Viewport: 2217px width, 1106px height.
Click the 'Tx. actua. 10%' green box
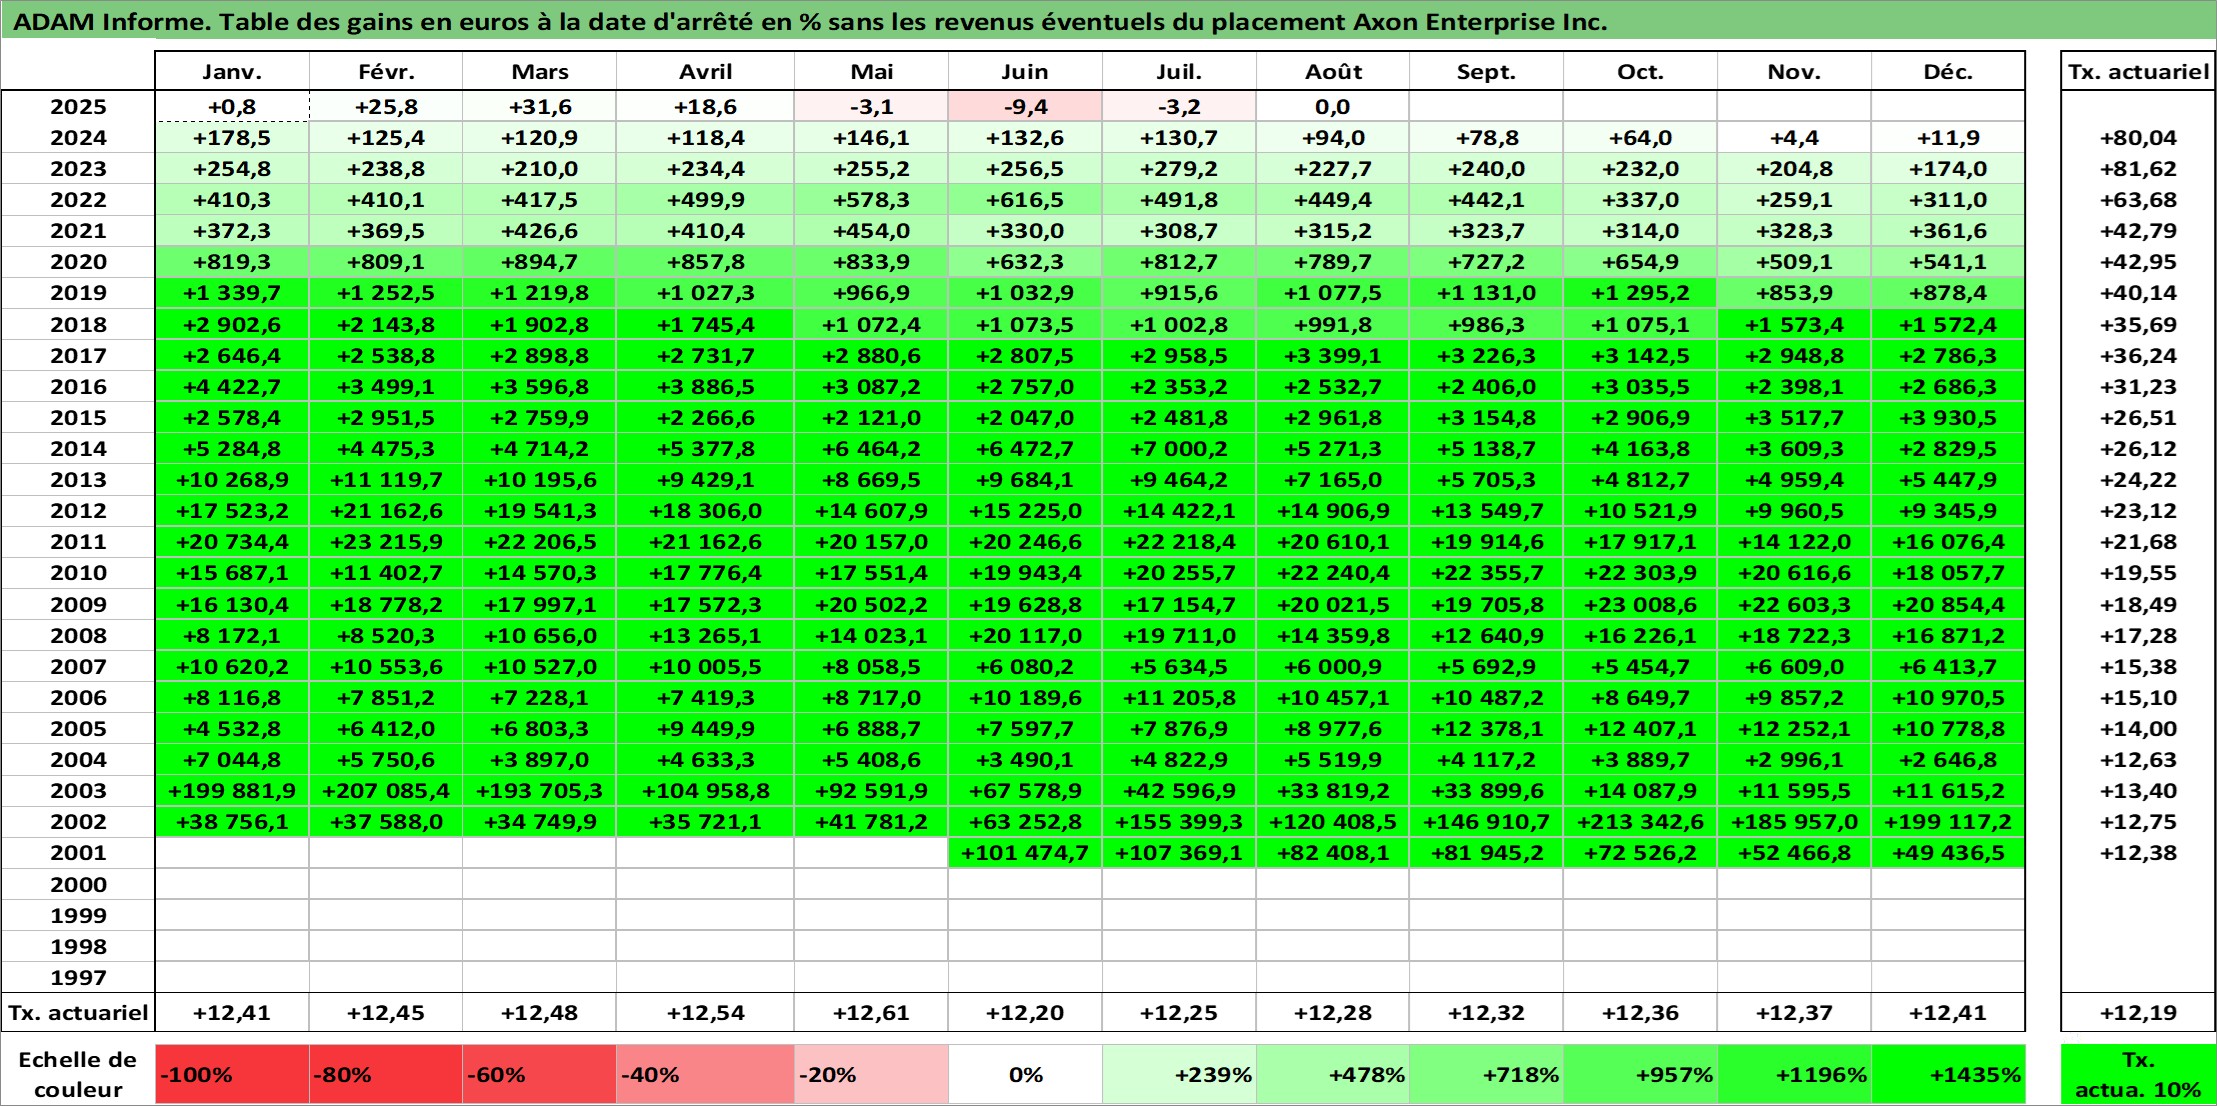(2138, 1075)
